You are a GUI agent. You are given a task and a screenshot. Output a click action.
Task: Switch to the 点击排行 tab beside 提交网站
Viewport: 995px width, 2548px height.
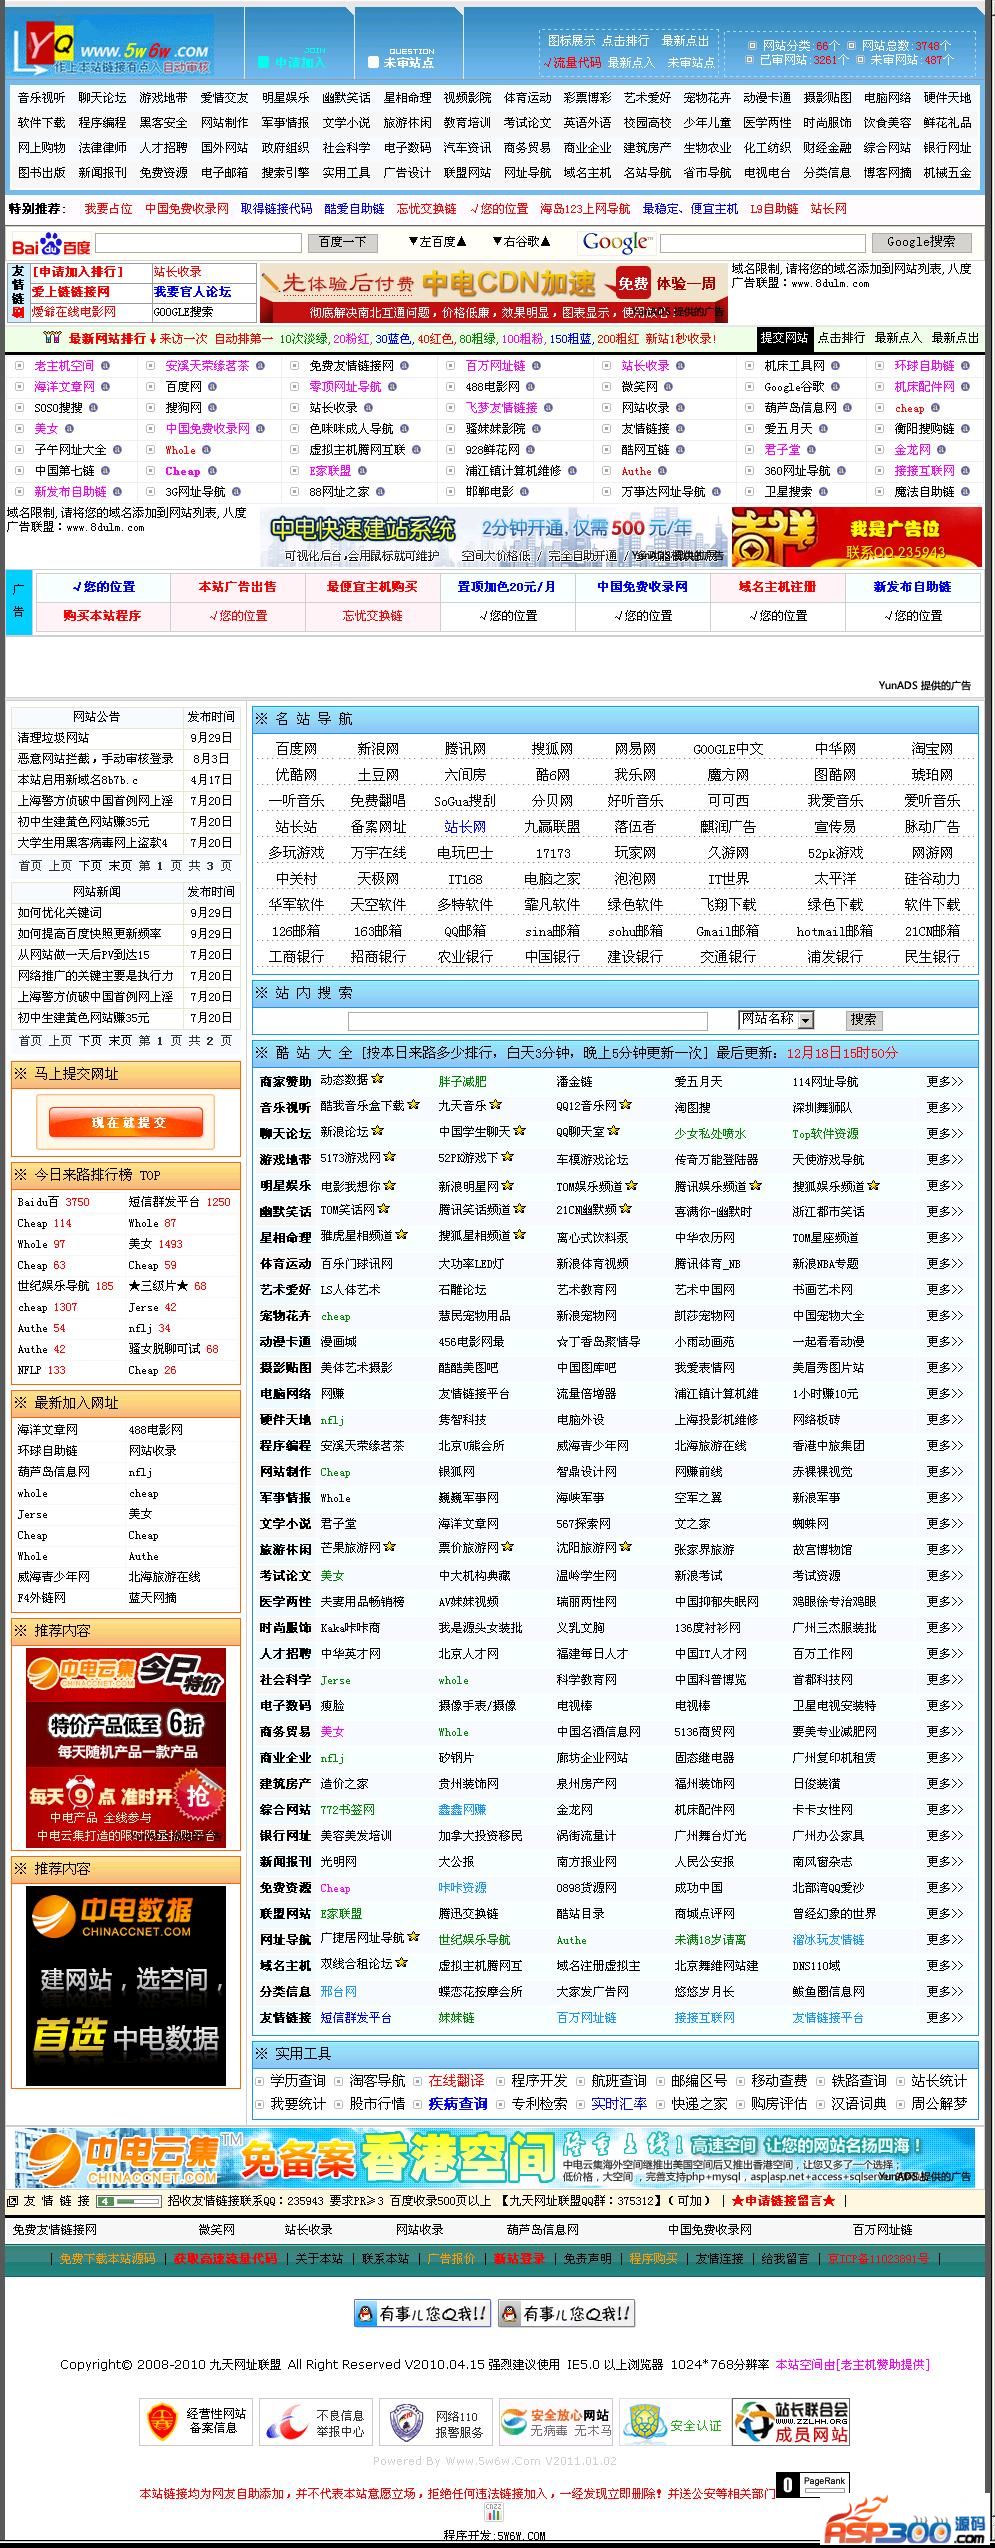(x=841, y=338)
